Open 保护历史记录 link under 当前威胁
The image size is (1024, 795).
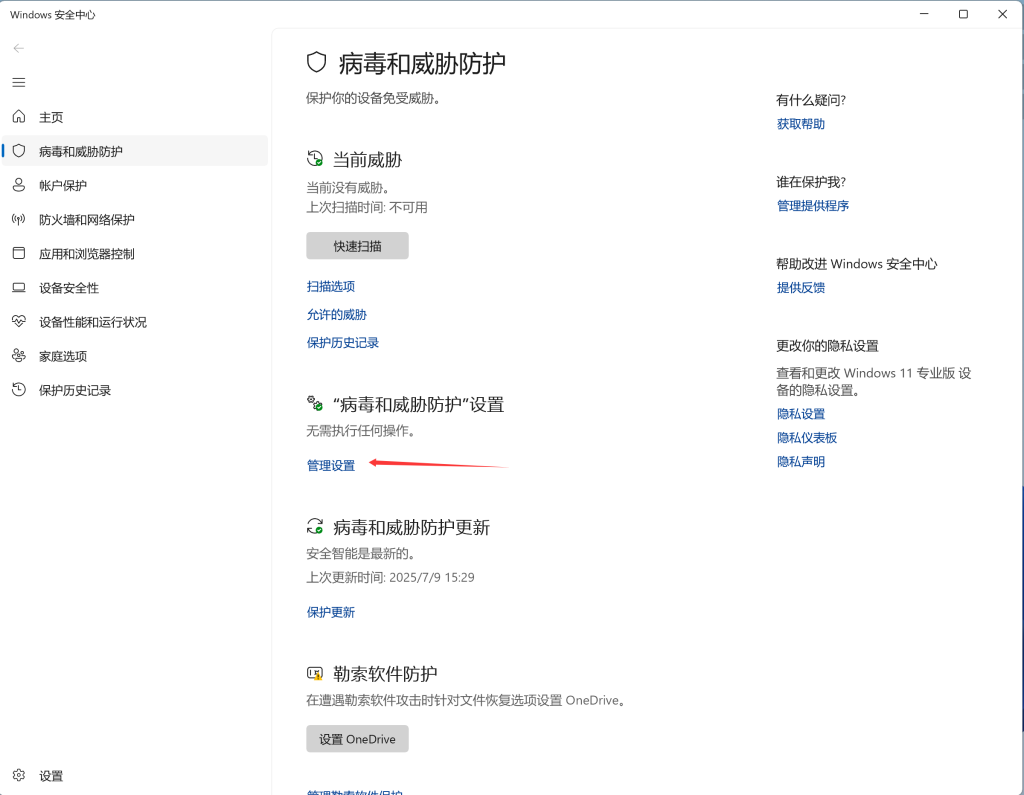[x=343, y=342]
